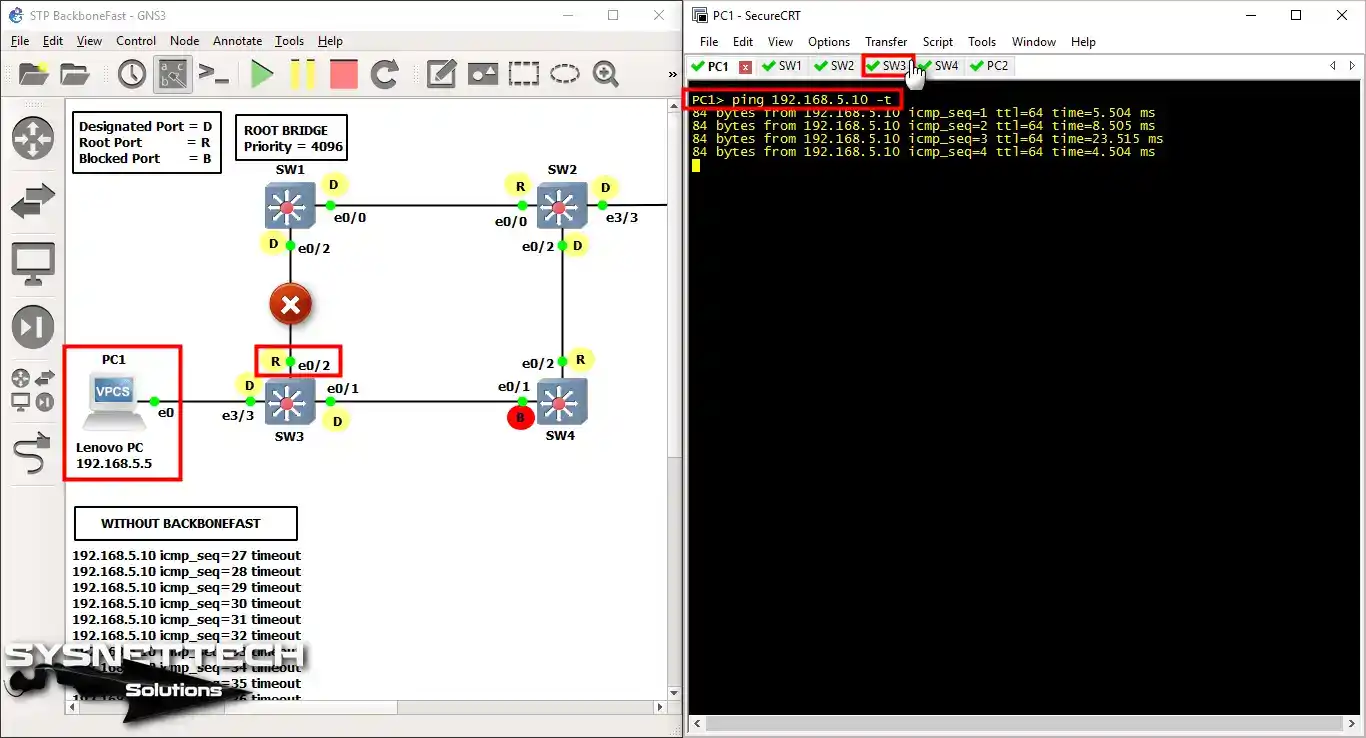Select the SW1 switch node on the canvas

[290, 206]
